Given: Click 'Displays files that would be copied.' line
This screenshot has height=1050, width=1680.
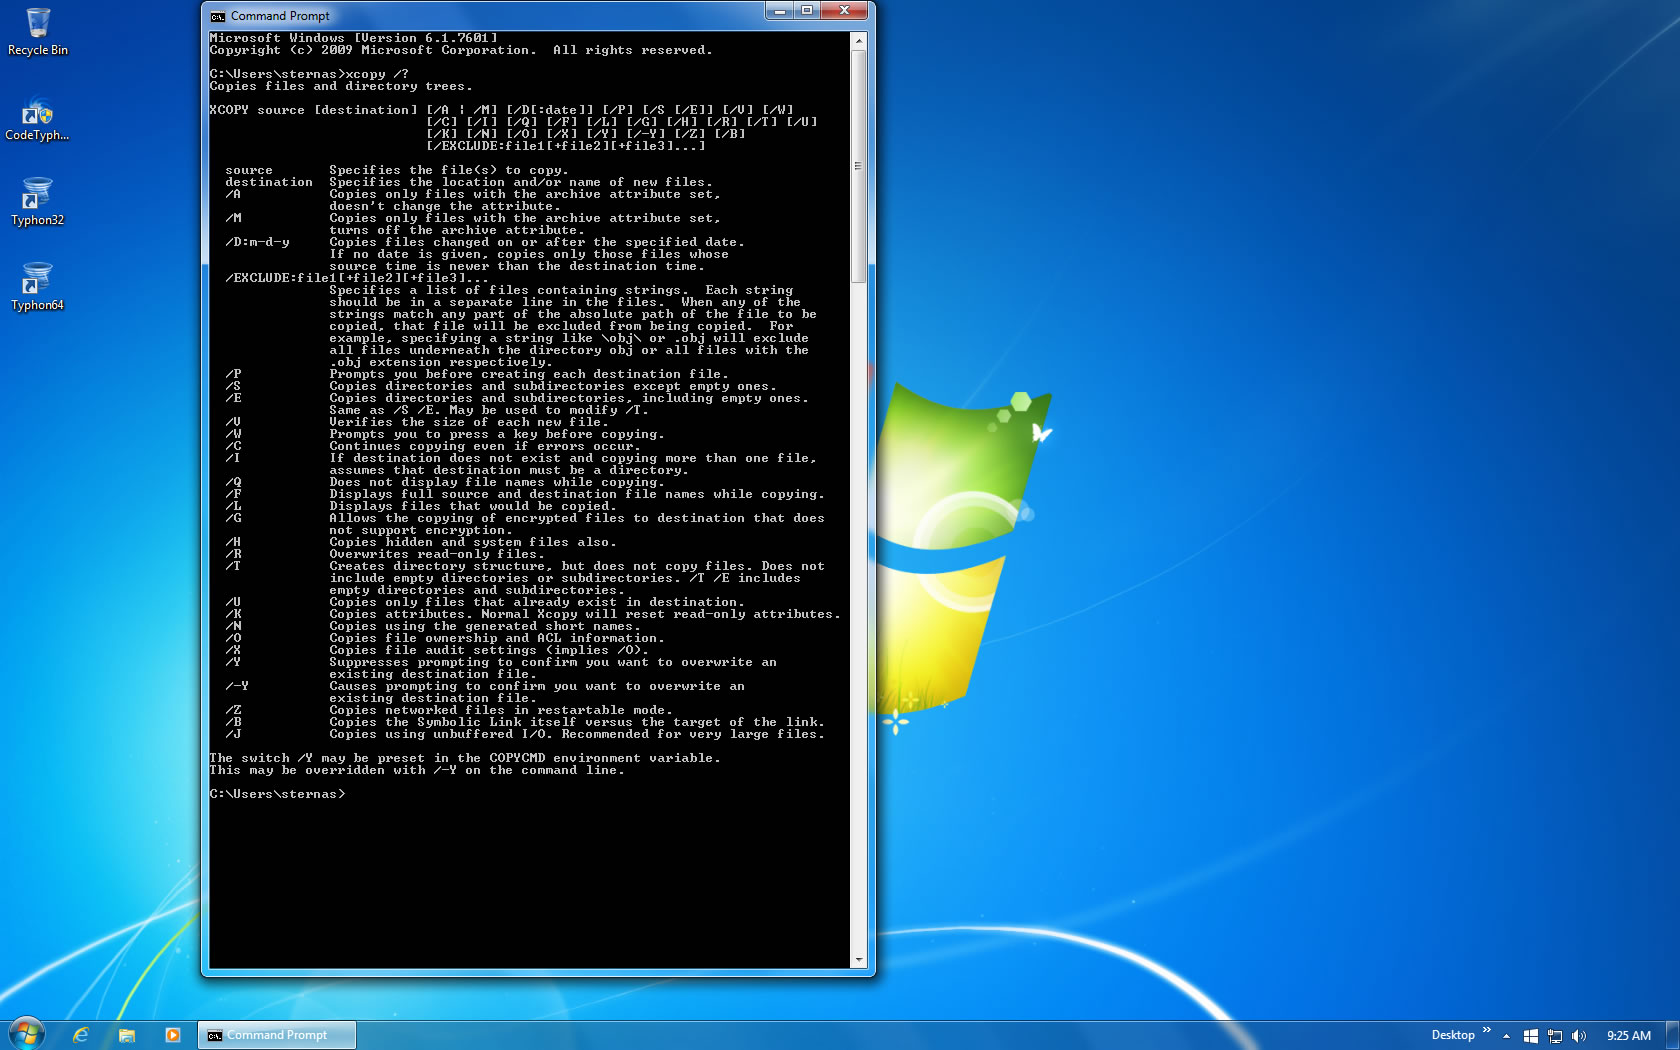Looking at the screenshot, I should (473, 507).
